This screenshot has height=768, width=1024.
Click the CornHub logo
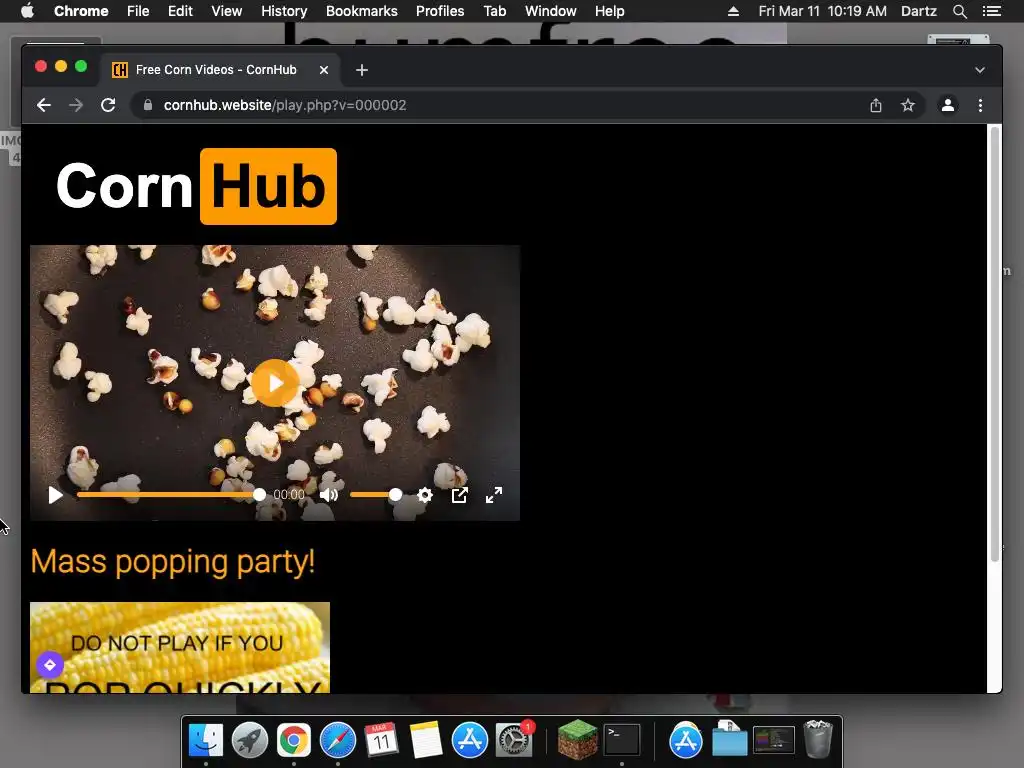point(197,186)
